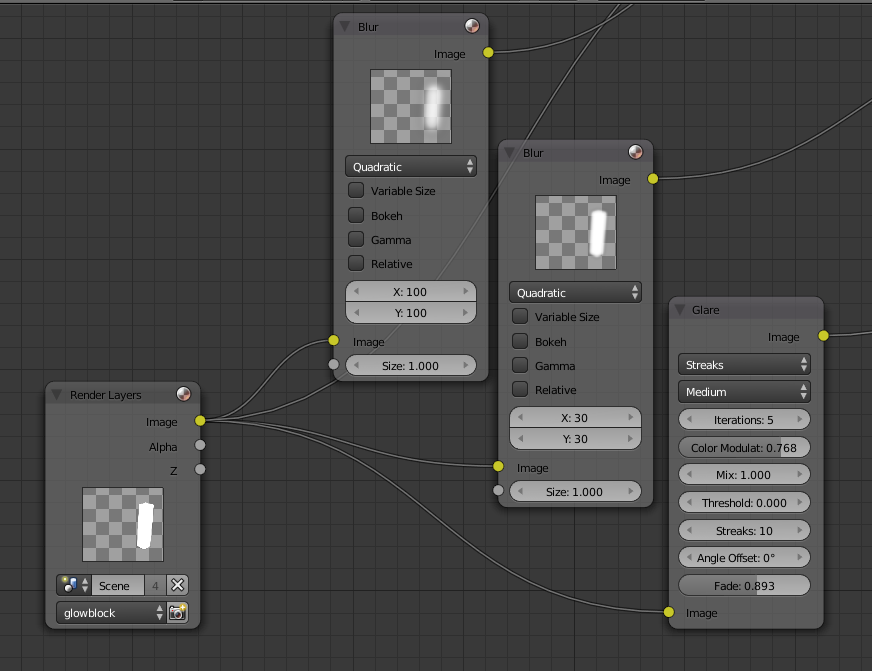Collapse the X: 100 Blur node

click(344, 26)
